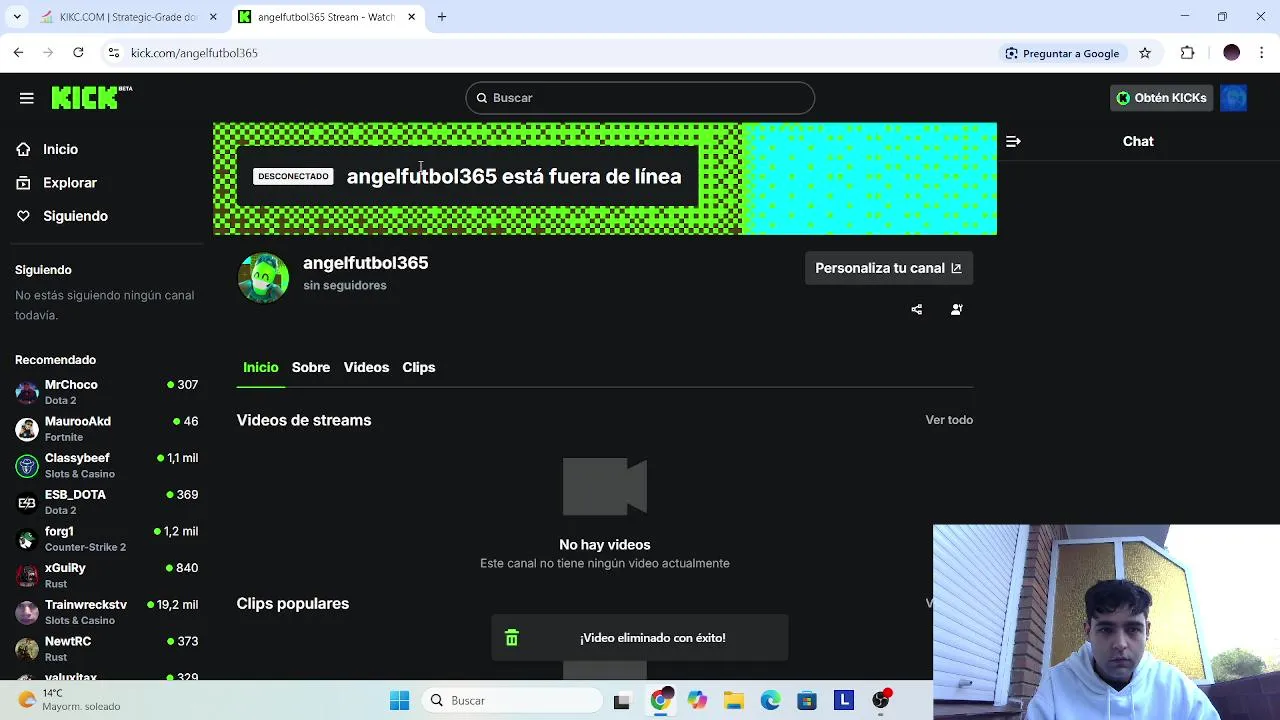Switch to the KIKC.COM browser tab
The height and width of the screenshot is (720, 1280).
click(x=128, y=17)
